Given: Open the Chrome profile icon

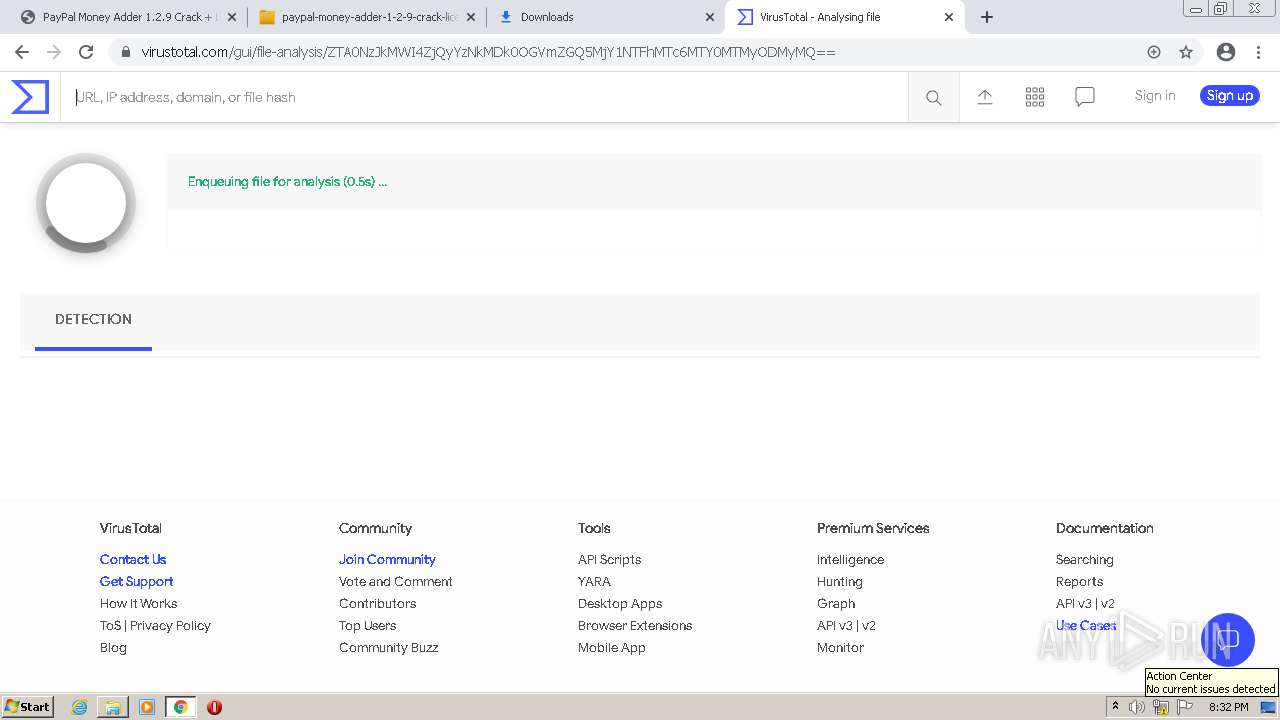Looking at the screenshot, I should (x=1226, y=52).
